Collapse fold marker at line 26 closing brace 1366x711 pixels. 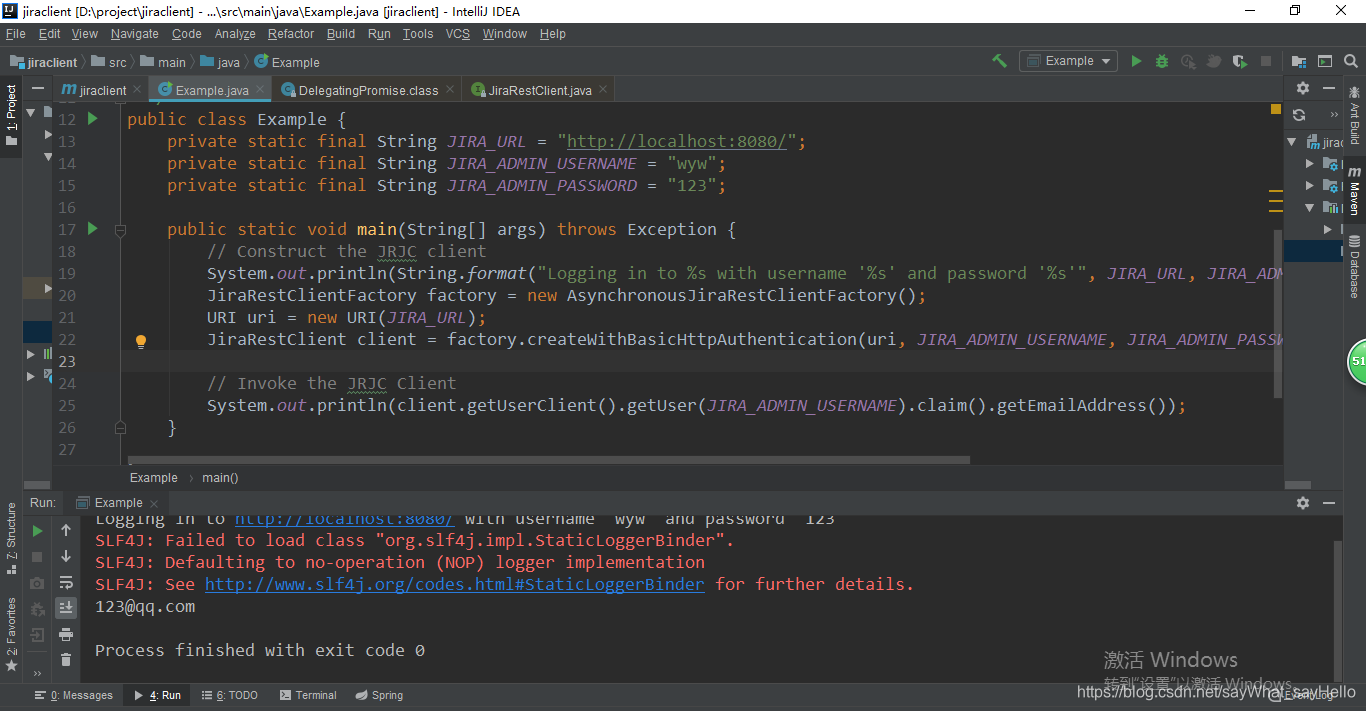(120, 427)
